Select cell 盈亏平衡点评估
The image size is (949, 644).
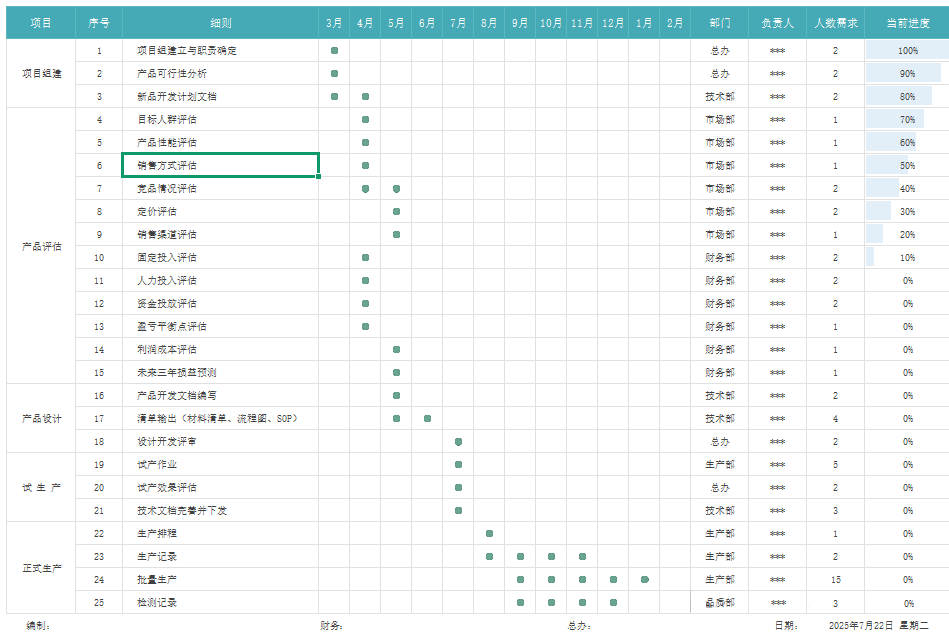click(x=220, y=327)
